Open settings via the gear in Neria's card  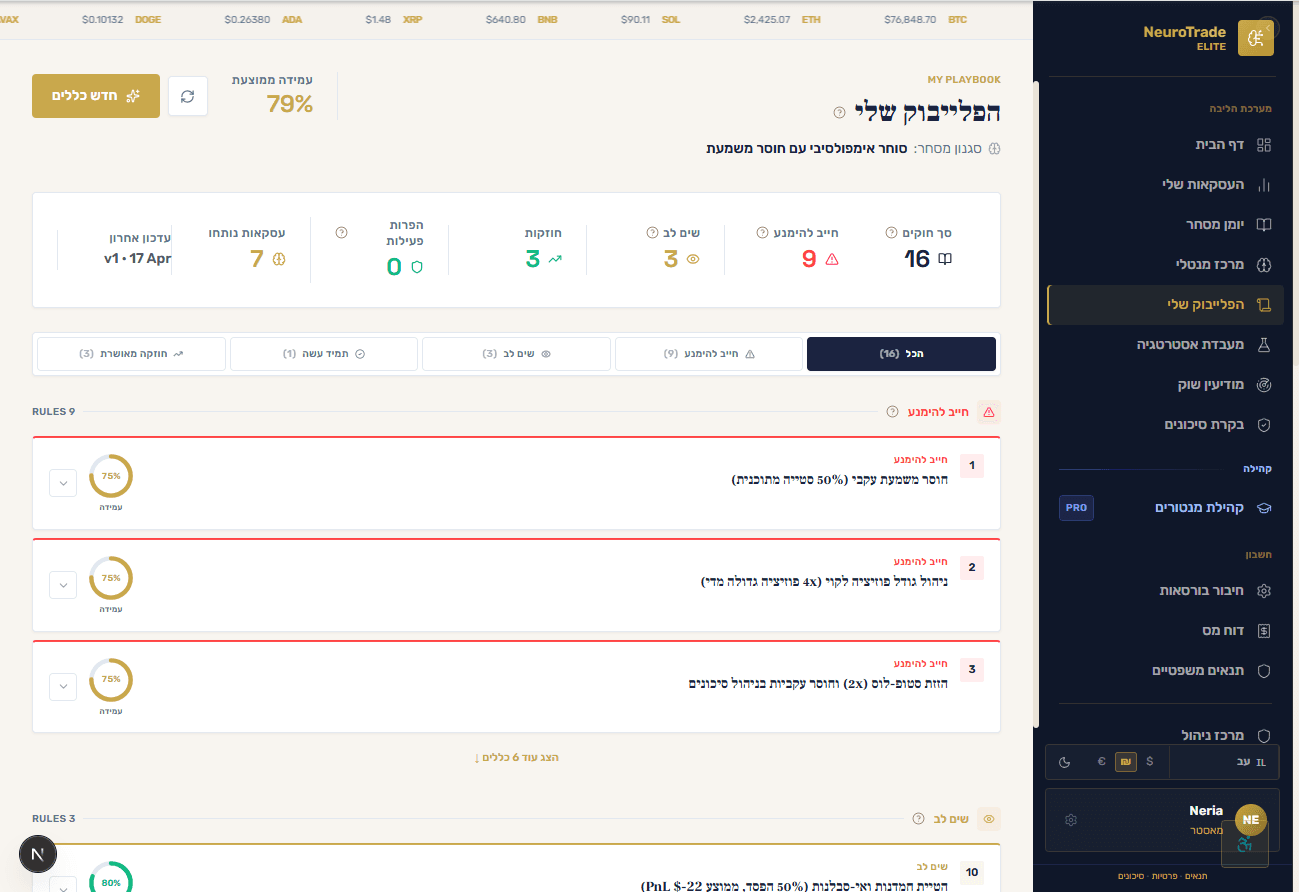pos(1071,820)
